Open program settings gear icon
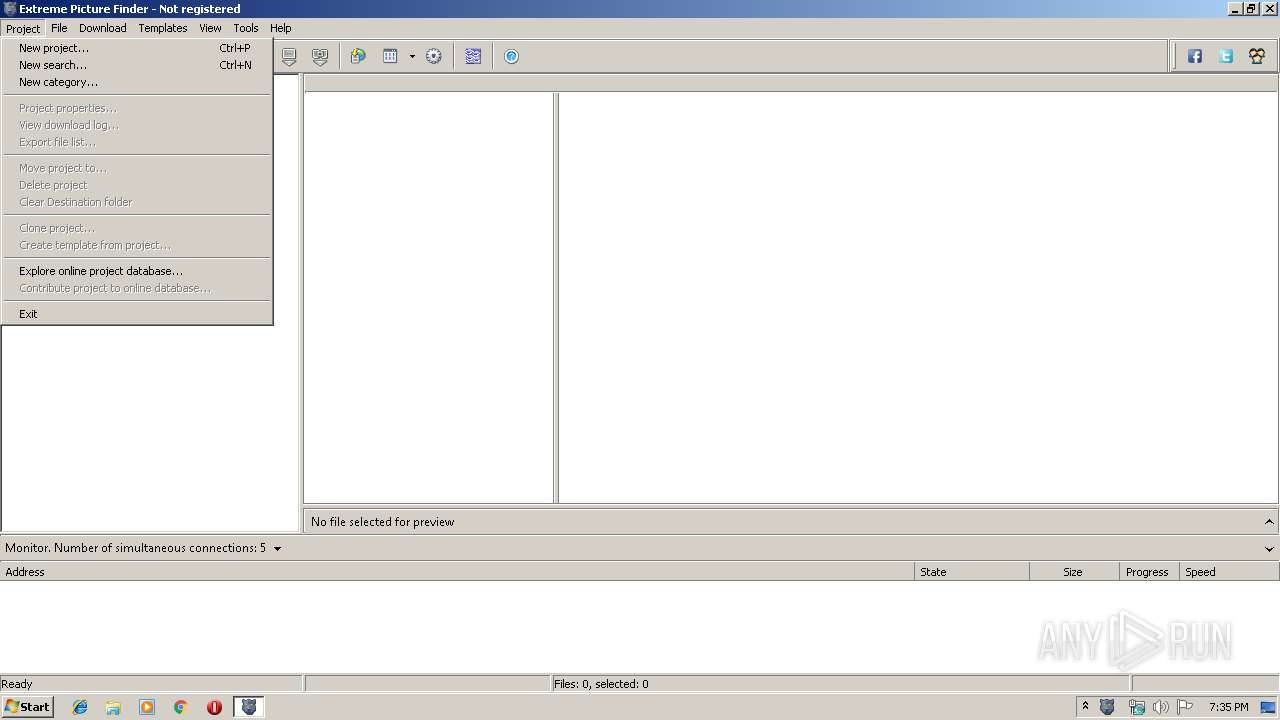 [434, 57]
